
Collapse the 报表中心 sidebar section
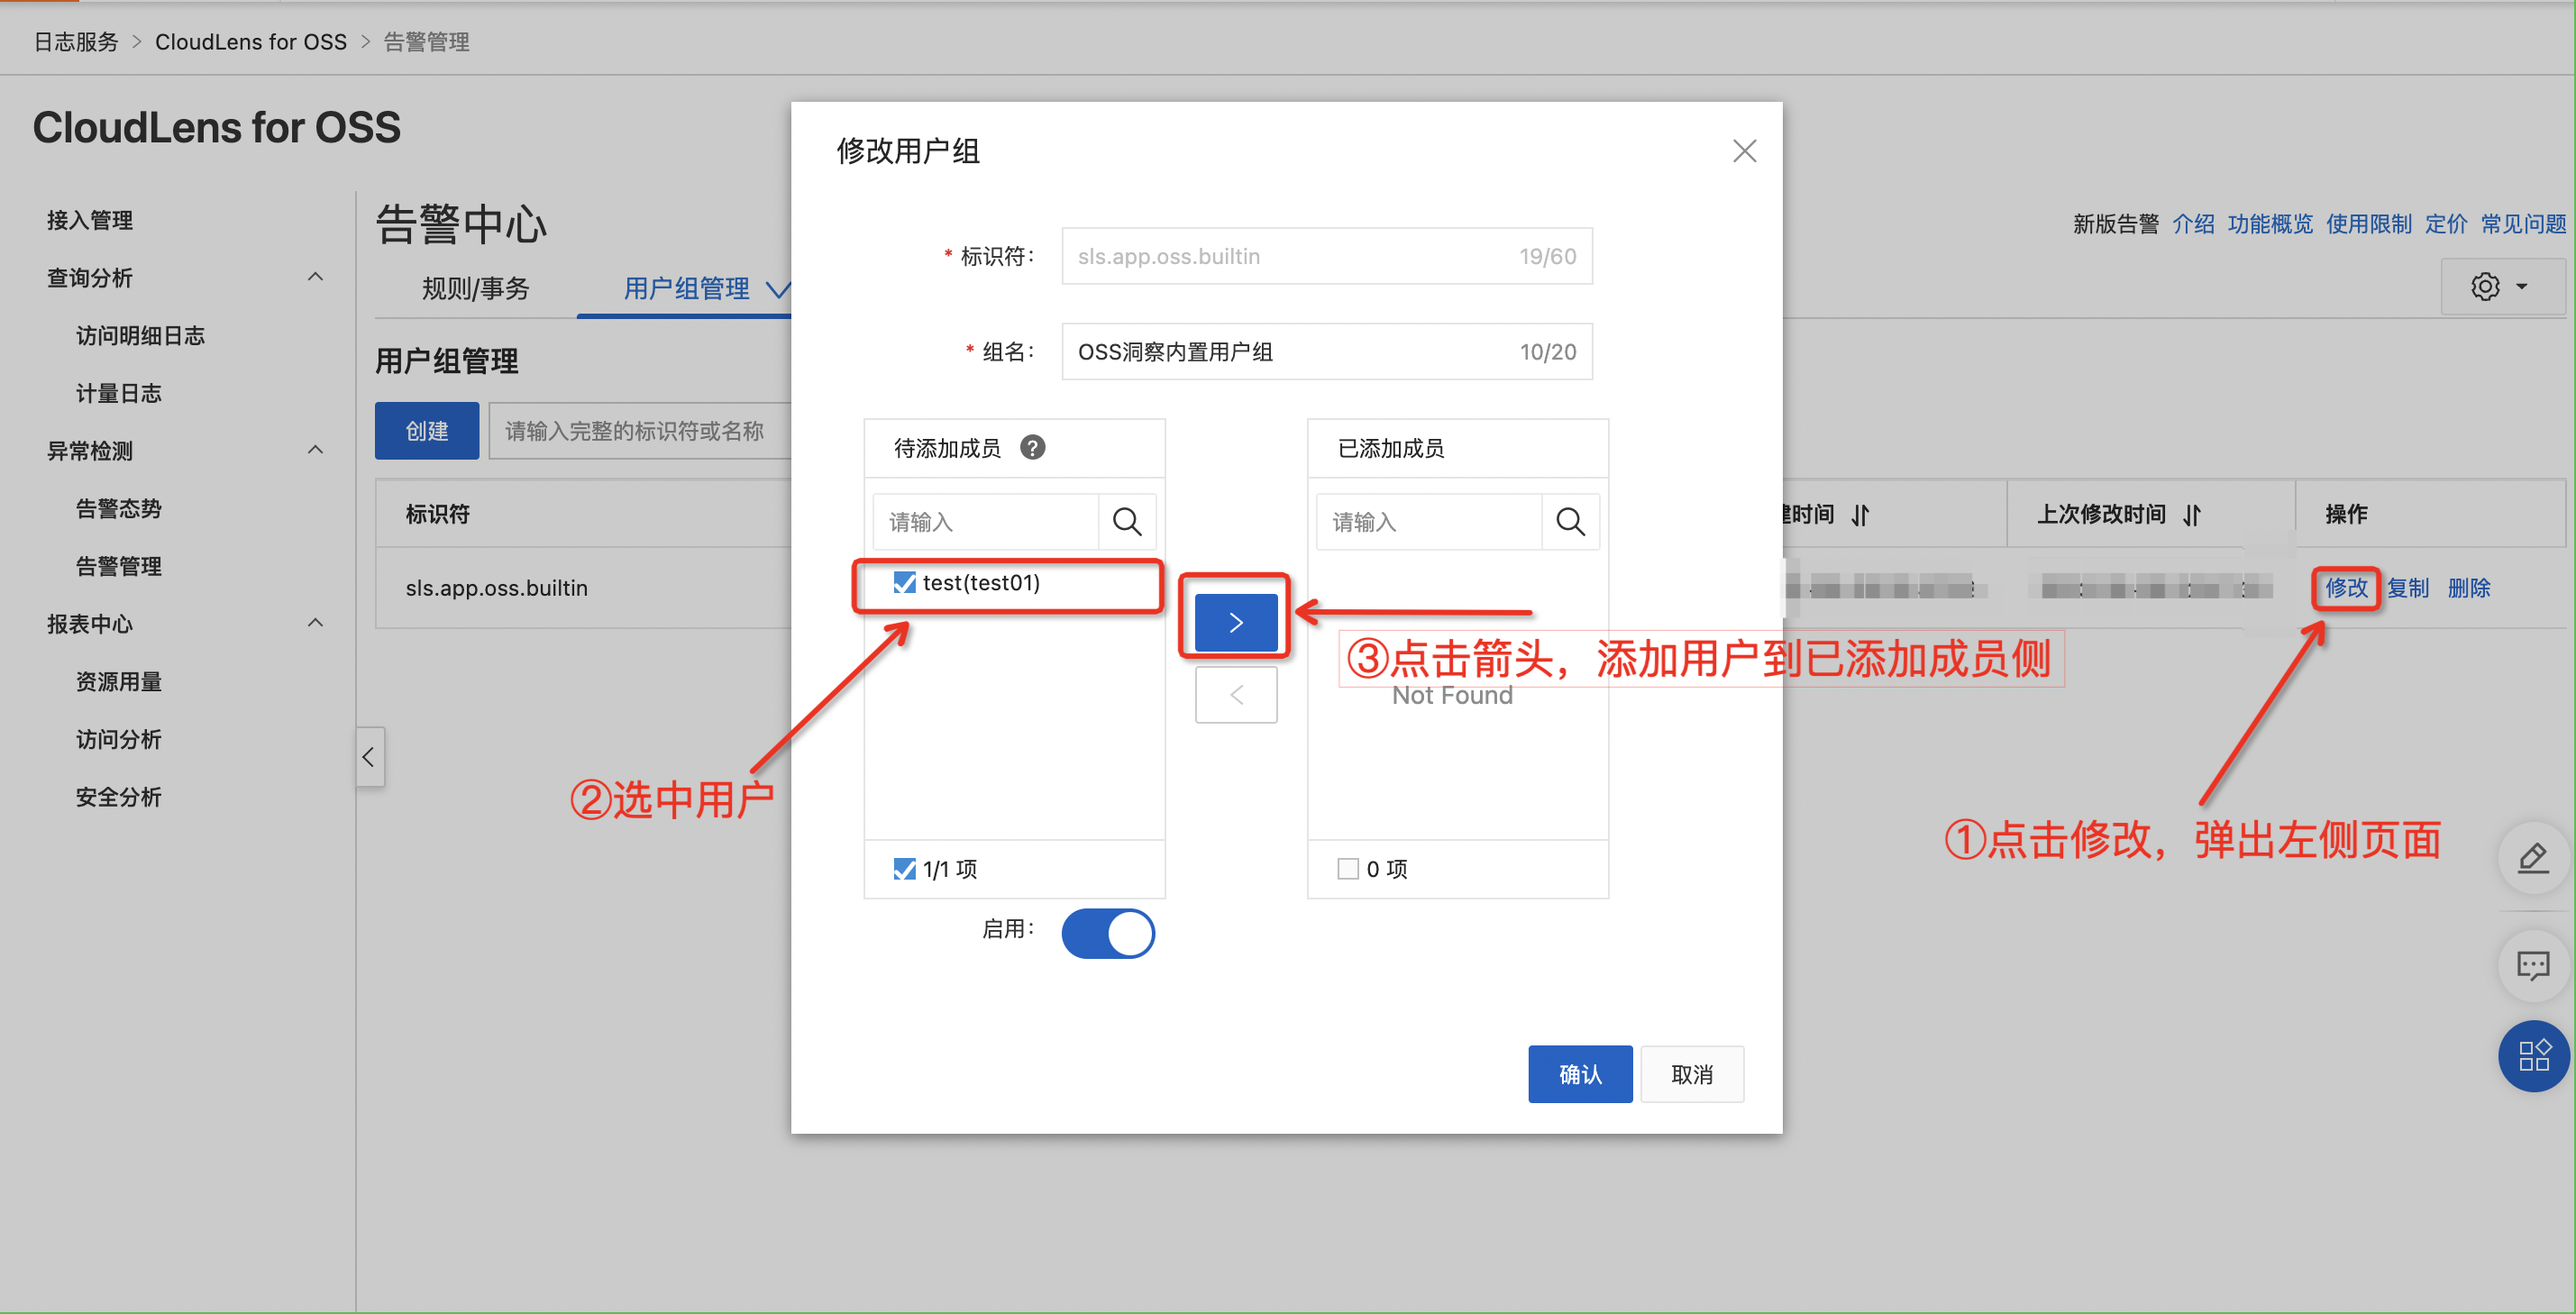[315, 623]
